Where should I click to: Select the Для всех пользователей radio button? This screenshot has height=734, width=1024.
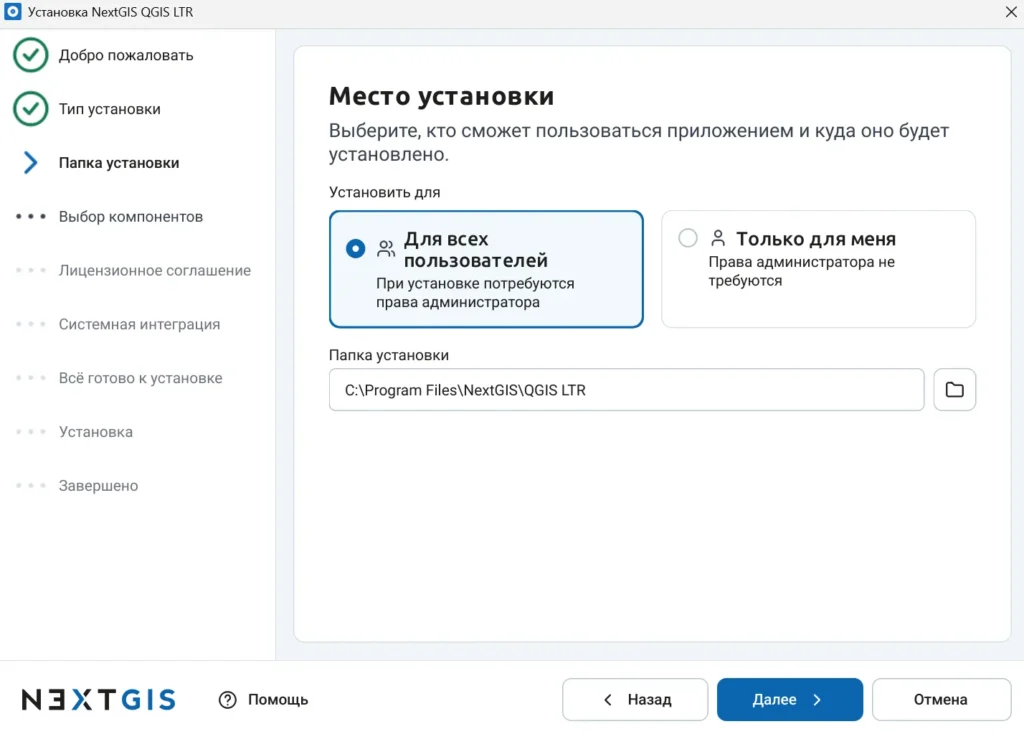tap(355, 249)
